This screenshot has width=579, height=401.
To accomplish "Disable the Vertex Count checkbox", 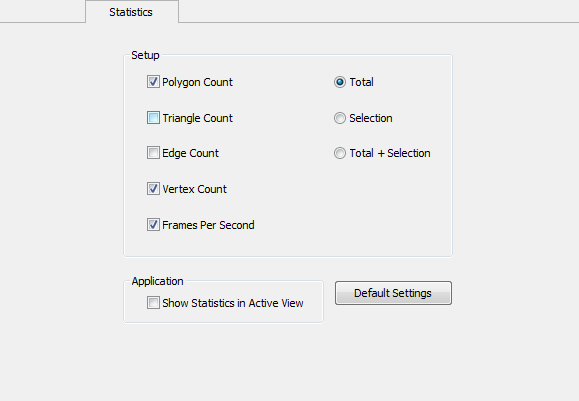I will pyautogui.click(x=153, y=189).
